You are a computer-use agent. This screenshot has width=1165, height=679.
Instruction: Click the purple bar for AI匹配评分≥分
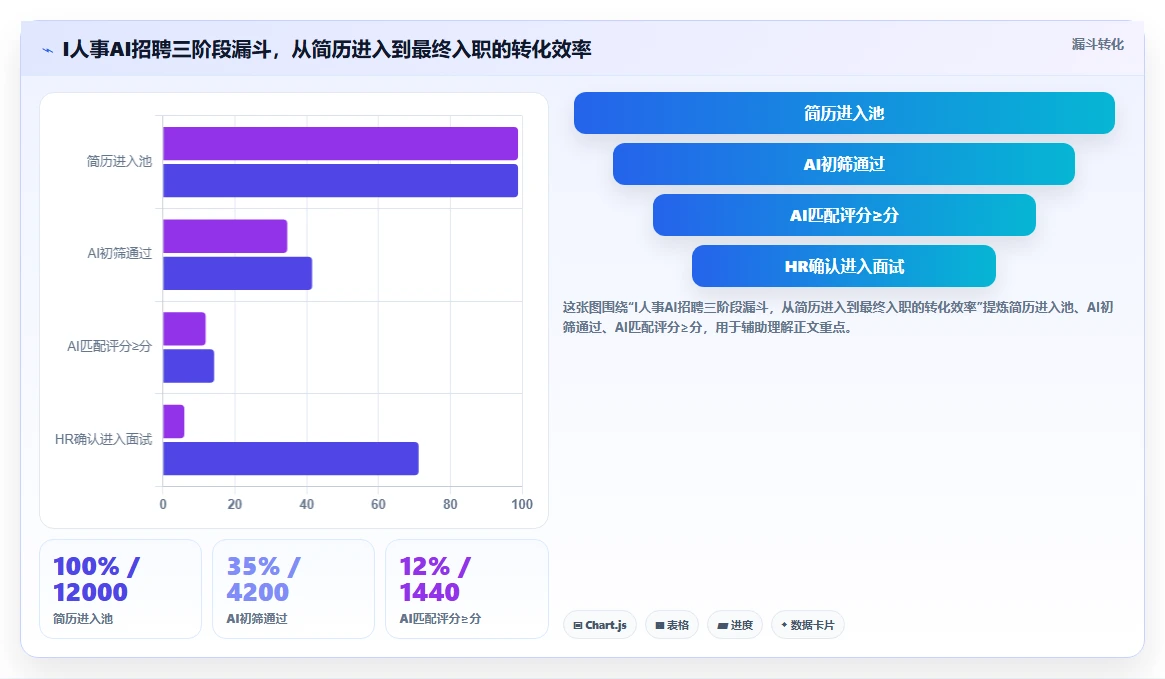pos(184,329)
